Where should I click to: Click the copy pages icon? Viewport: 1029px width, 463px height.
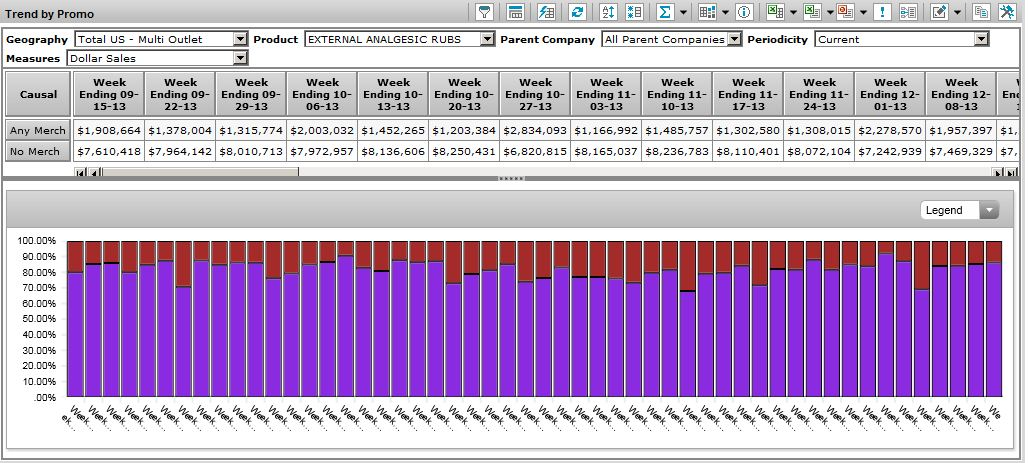tap(981, 12)
